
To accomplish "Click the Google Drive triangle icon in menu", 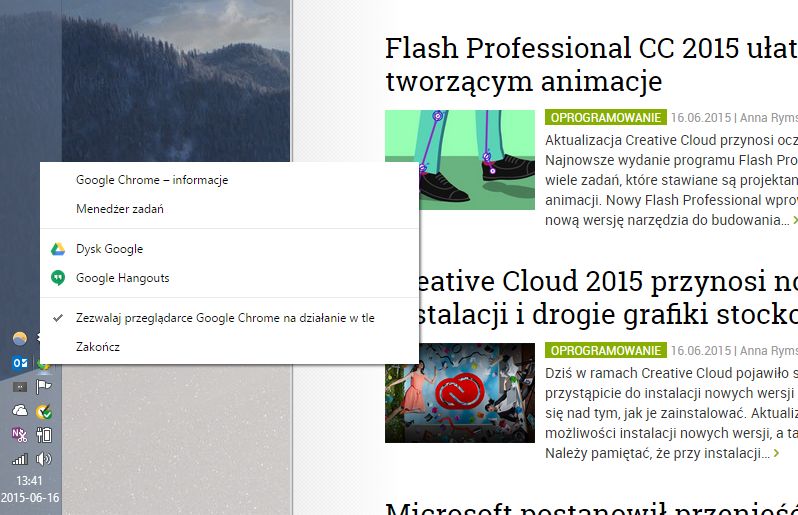I will coord(58,249).
